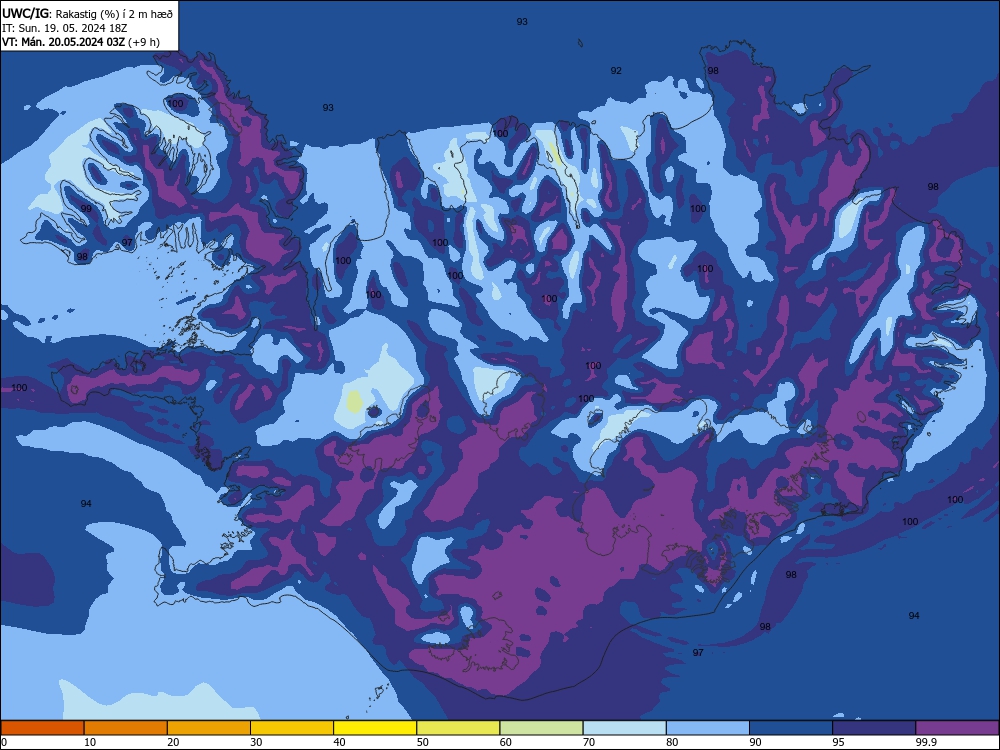The height and width of the screenshot is (750, 1000).
Task: Click the orange 10–20 legend swatch
Action: (x=126, y=728)
